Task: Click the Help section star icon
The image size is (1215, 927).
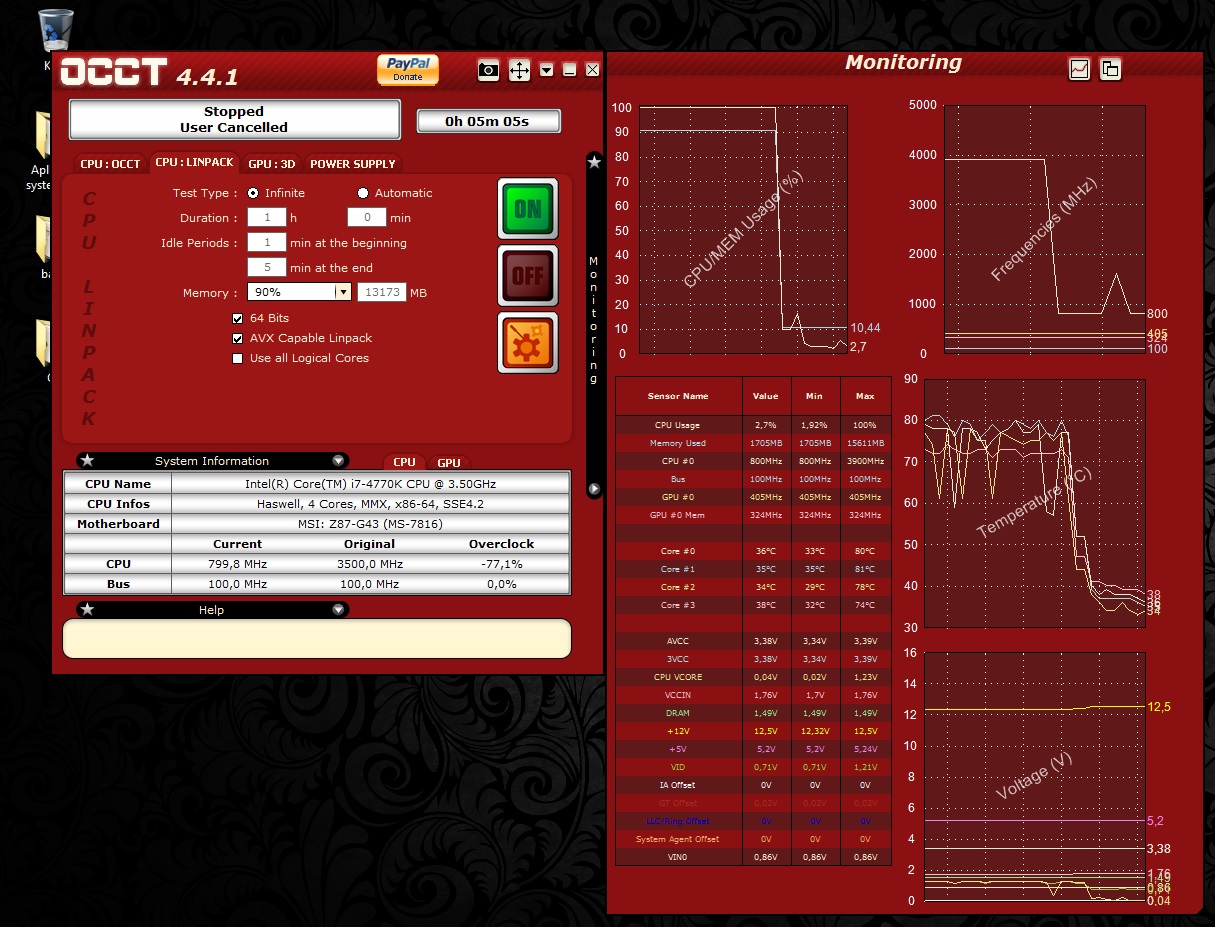Action: click(x=87, y=609)
